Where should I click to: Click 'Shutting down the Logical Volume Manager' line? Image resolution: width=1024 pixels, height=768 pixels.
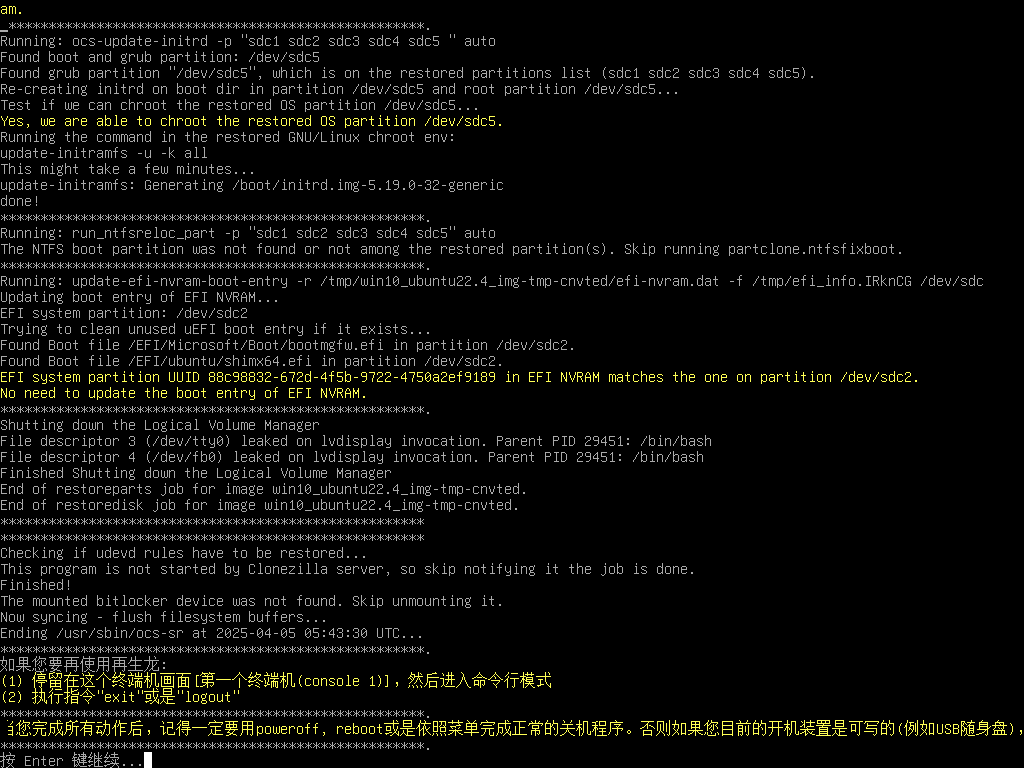[160, 425]
